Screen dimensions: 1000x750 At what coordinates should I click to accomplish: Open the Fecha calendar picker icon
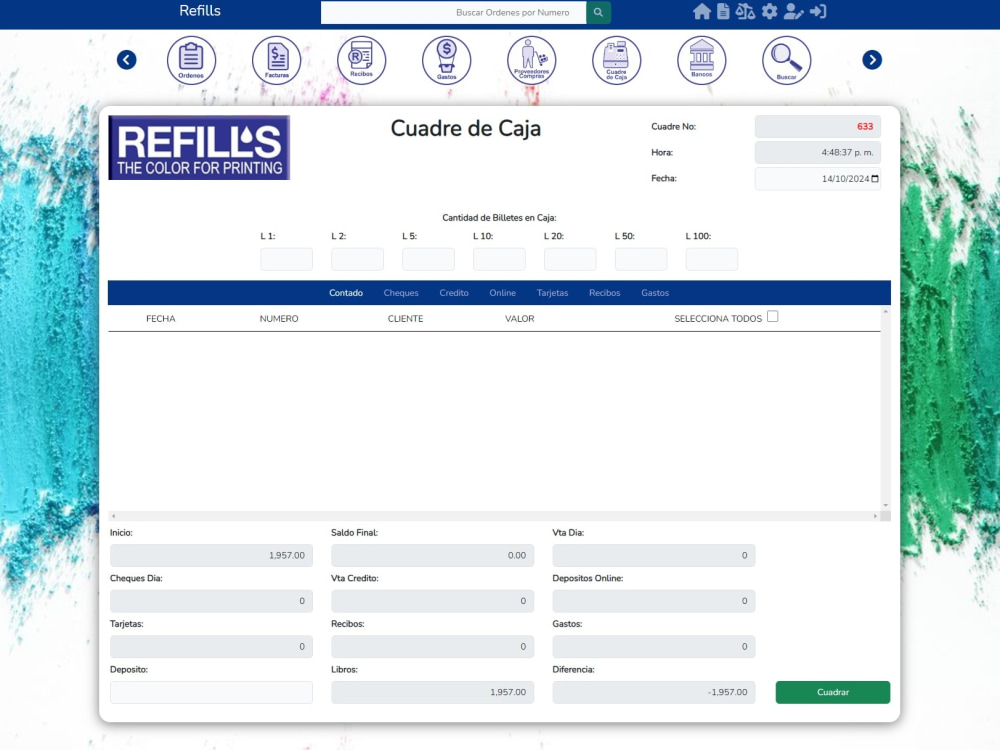pos(875,179)
